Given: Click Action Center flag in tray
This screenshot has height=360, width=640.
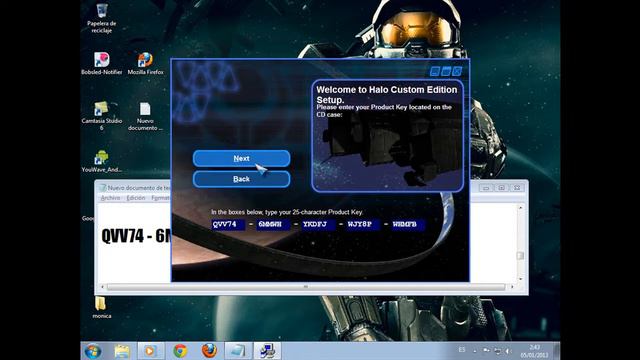Looking at the screenshot, I should click(x=486, y=350).
